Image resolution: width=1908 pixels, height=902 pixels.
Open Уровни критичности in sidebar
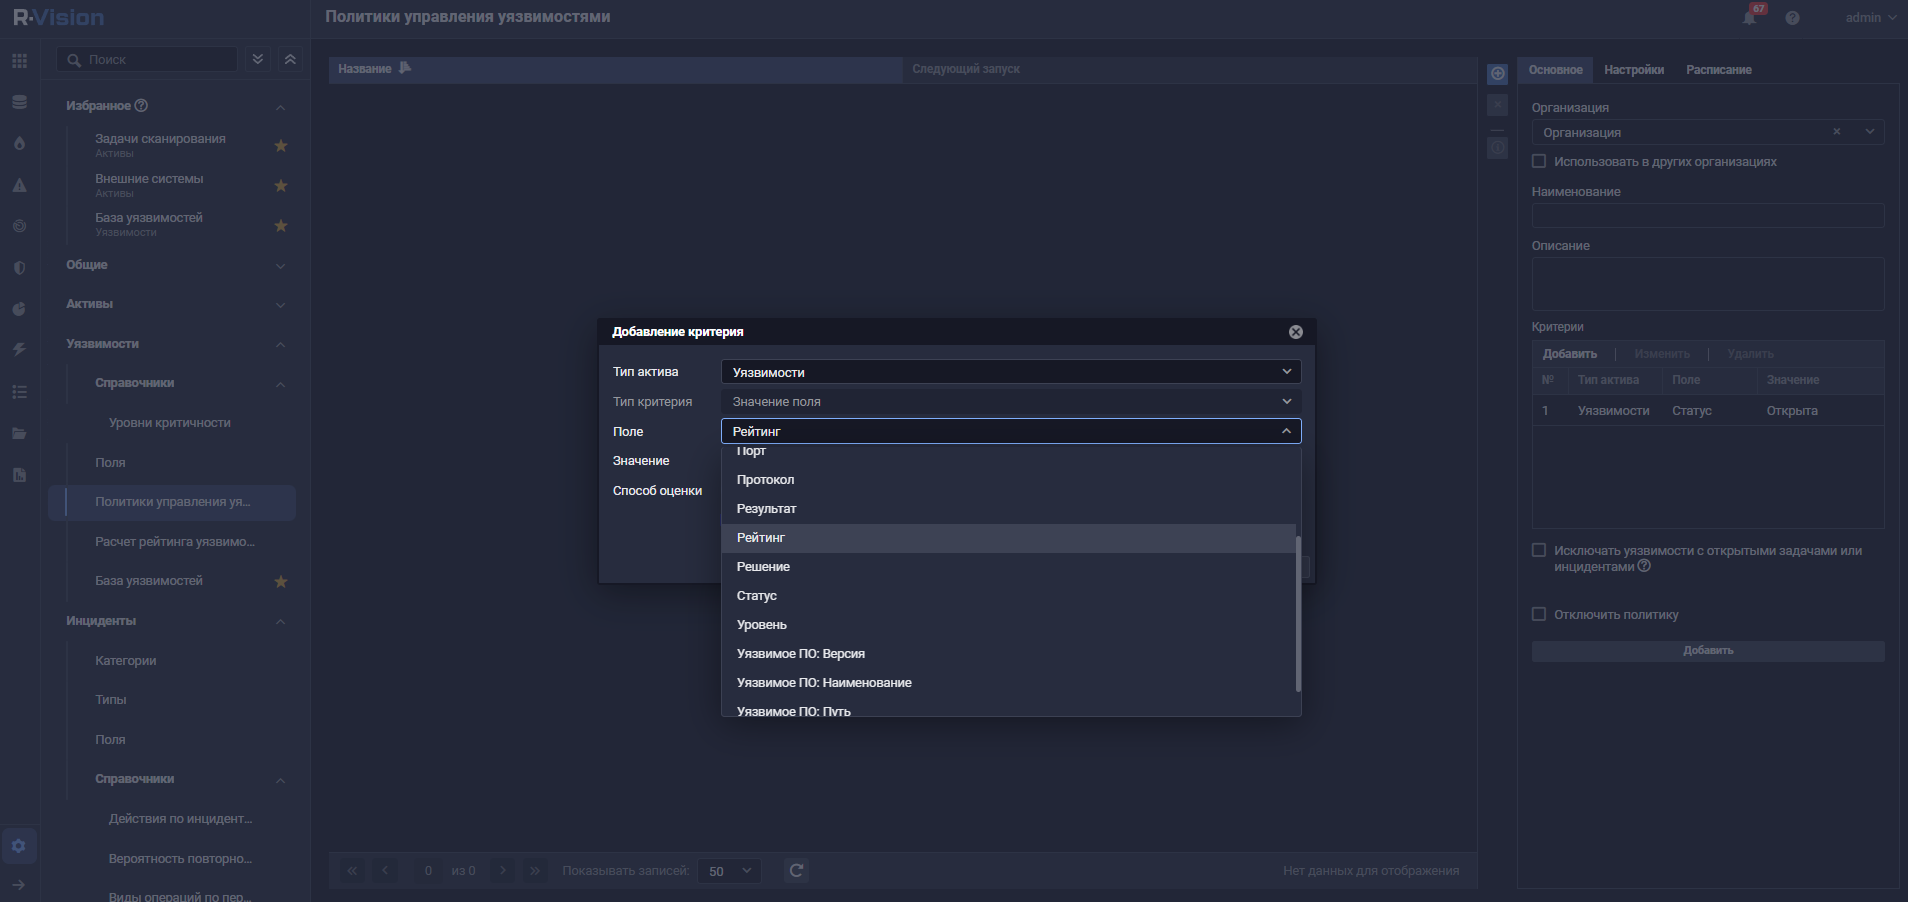[170, 423]
